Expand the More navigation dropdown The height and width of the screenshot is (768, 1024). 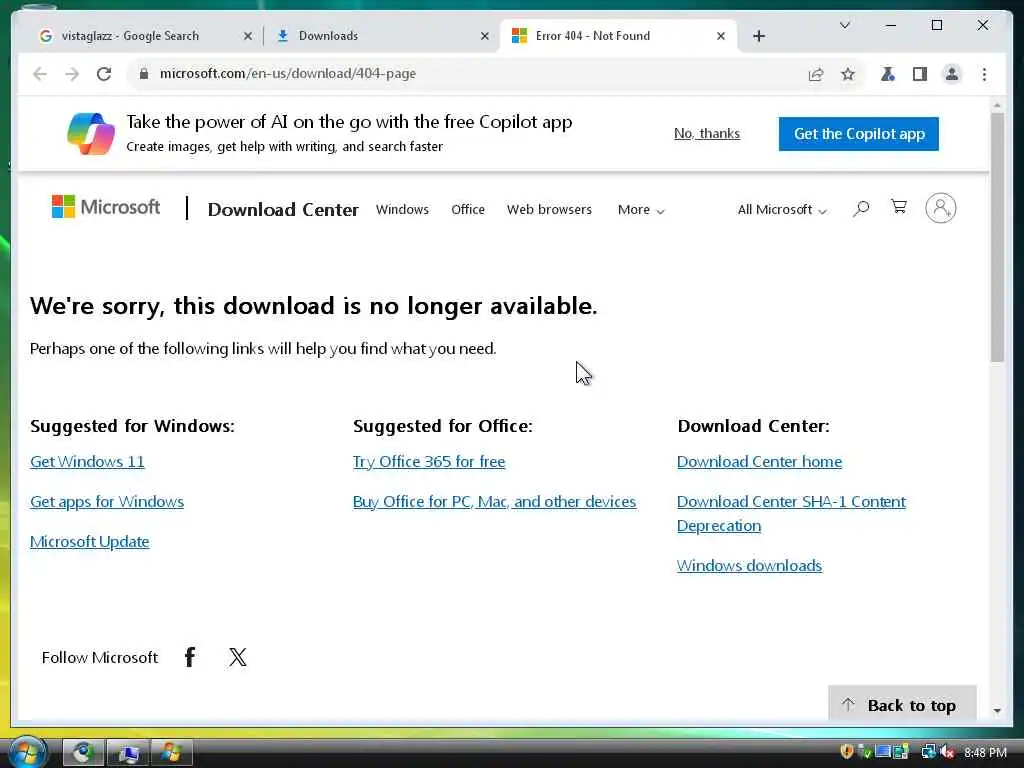click(641, 210)
